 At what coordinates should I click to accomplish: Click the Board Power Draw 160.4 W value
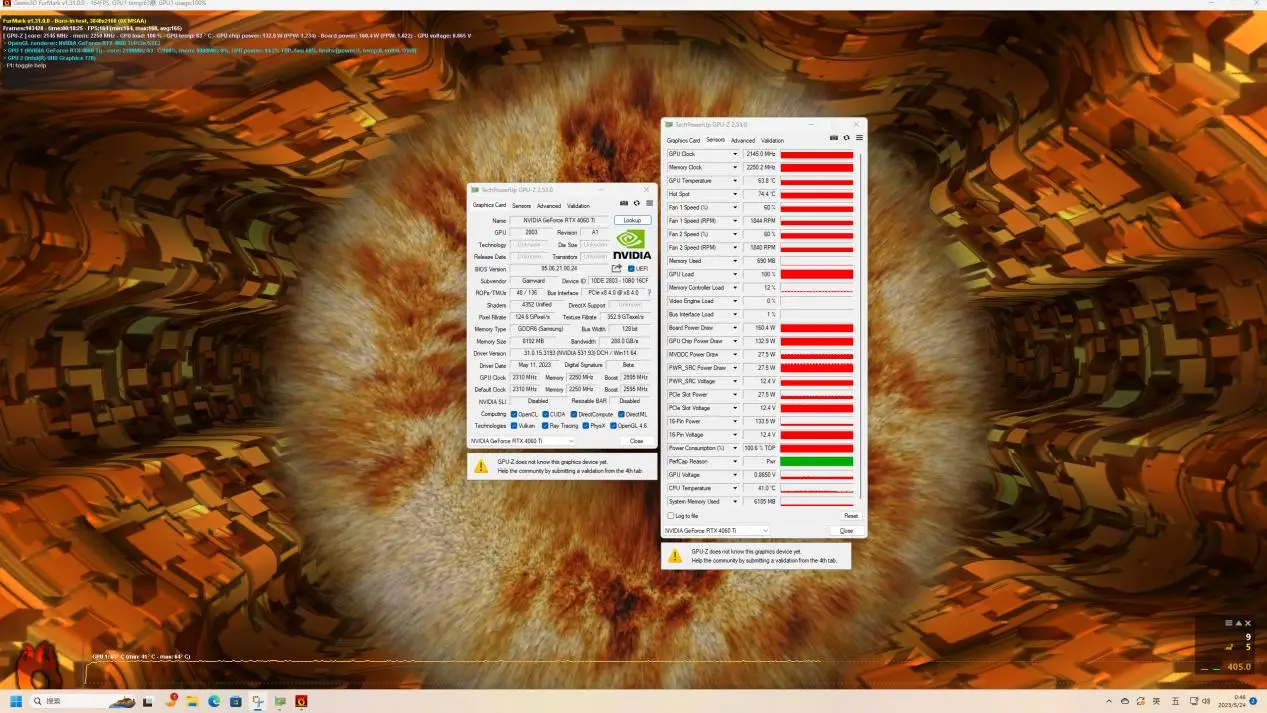[760, 328]
